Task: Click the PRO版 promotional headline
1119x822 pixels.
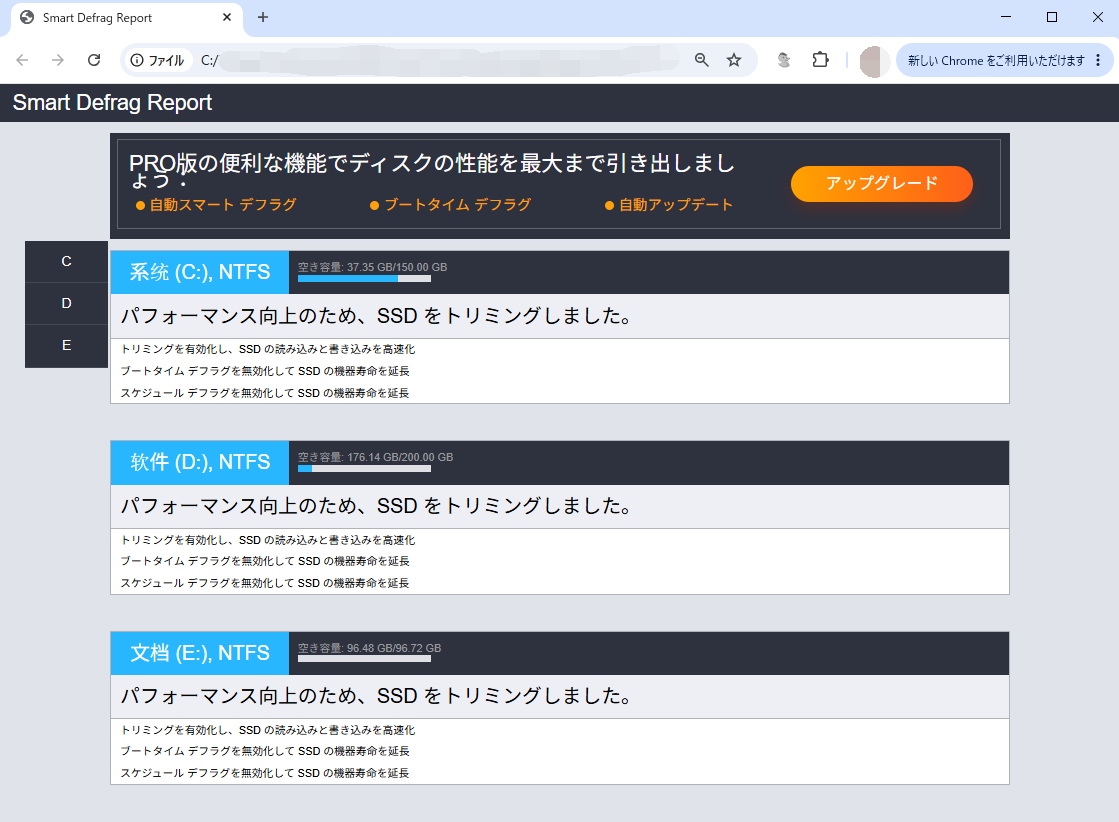Action: pyautogui.click(x=432, y=170)
